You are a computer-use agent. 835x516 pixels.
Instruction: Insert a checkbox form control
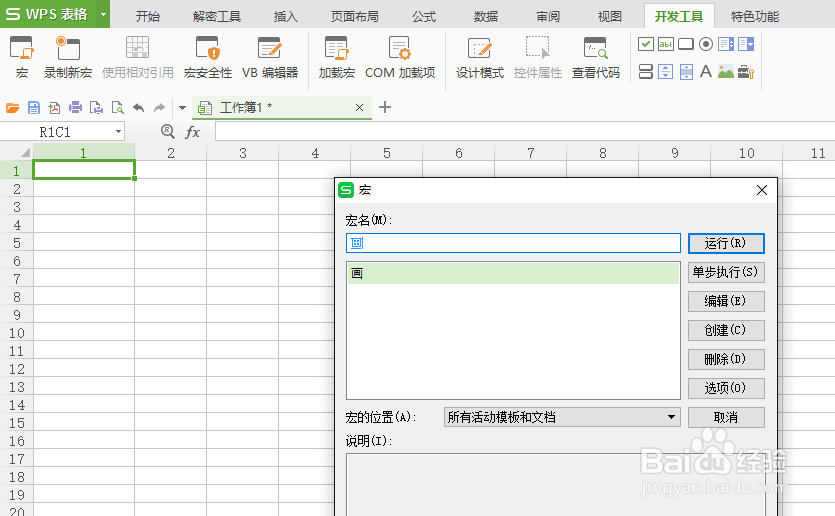coord(645,44)
